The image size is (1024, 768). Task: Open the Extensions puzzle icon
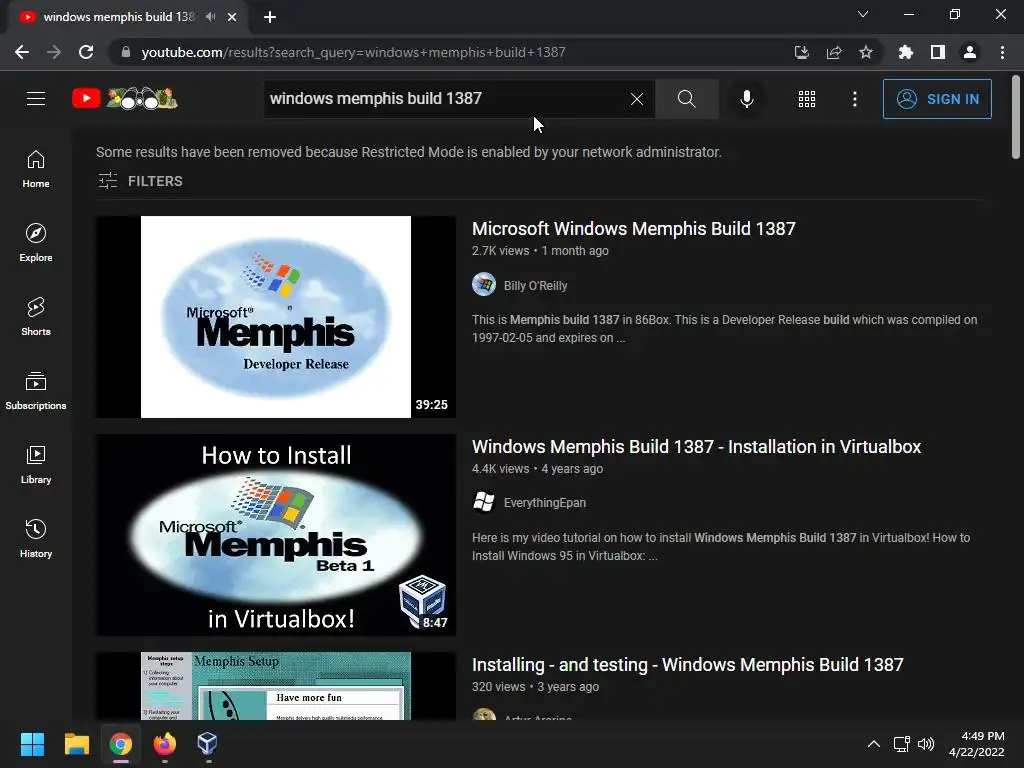click(x=905, y=52)
